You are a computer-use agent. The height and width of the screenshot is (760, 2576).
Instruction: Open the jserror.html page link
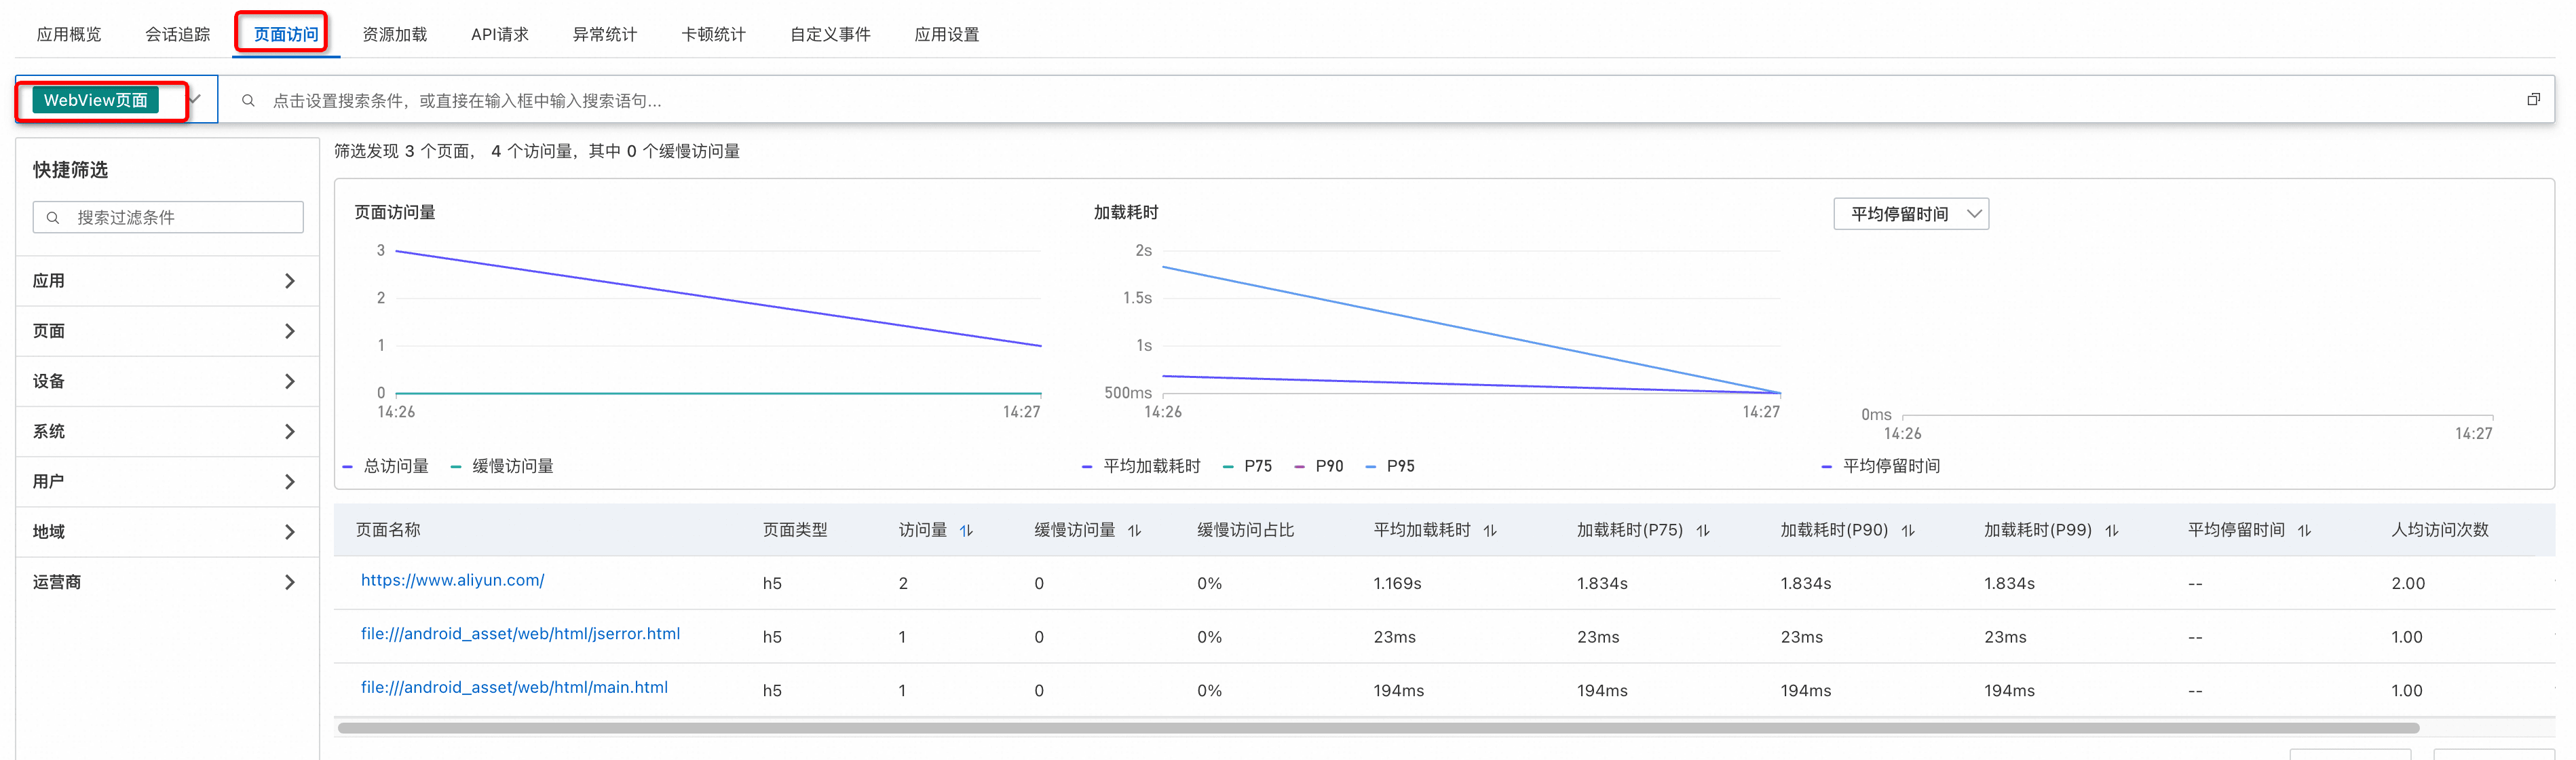(x=520, y=634)
